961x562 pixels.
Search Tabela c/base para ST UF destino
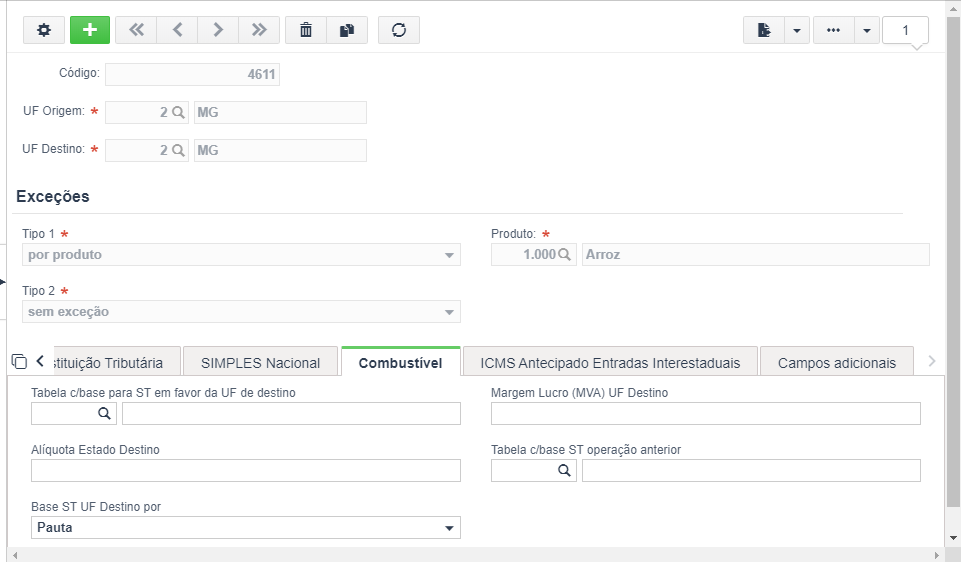click(x=104, y=414)
